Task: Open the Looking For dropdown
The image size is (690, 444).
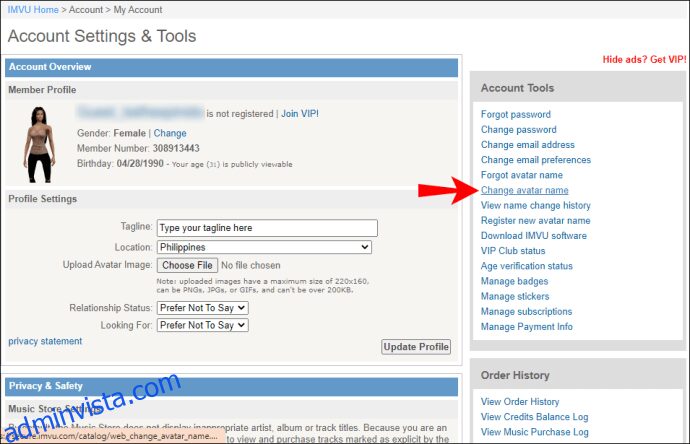Action: pos(202,325)
